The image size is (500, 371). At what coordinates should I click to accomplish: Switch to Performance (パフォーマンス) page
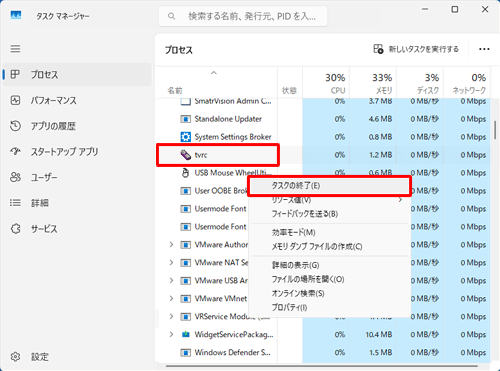coord(77,100)
